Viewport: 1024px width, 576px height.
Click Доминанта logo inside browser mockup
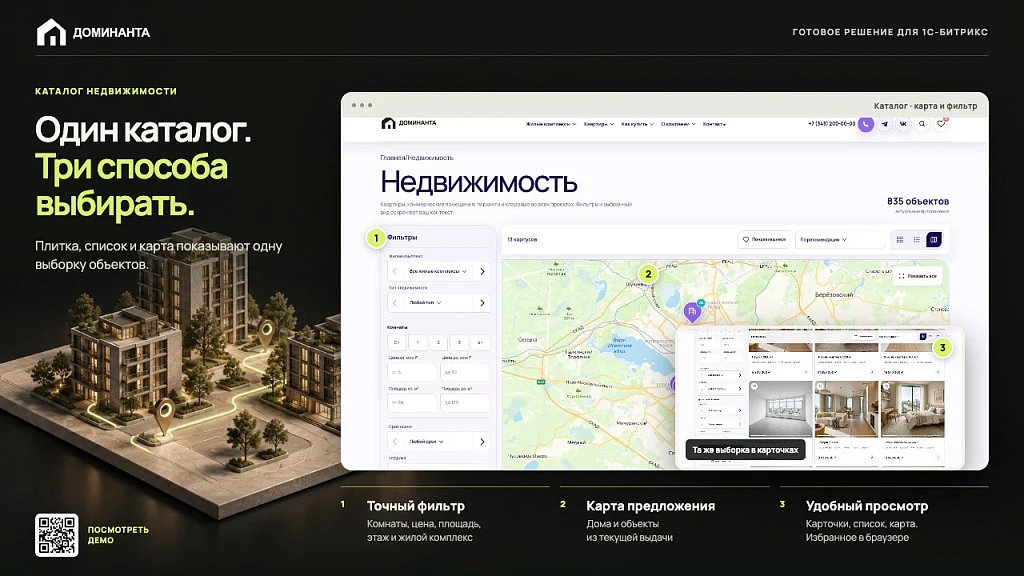point(408,123)
